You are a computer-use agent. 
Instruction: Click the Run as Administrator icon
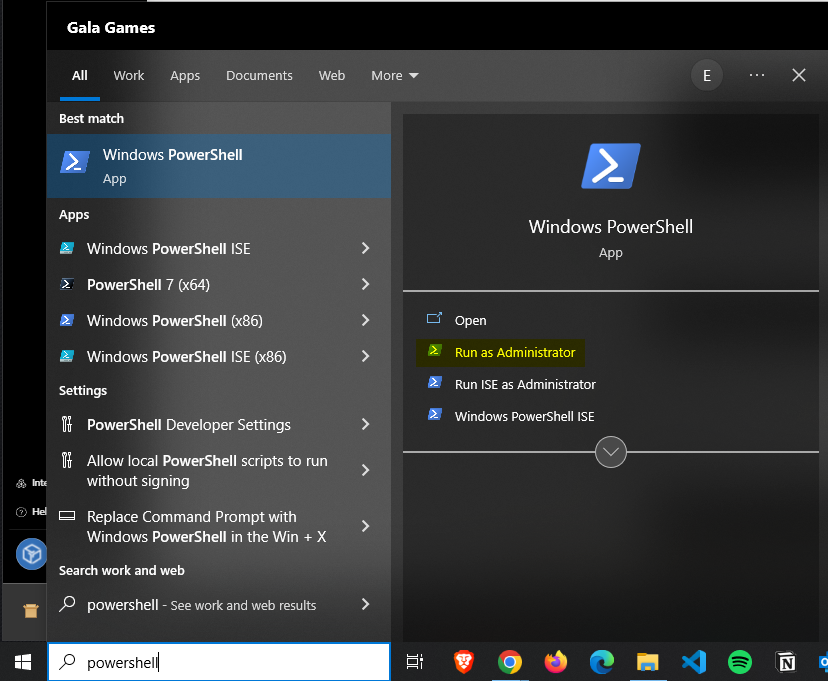coord(435,350)
